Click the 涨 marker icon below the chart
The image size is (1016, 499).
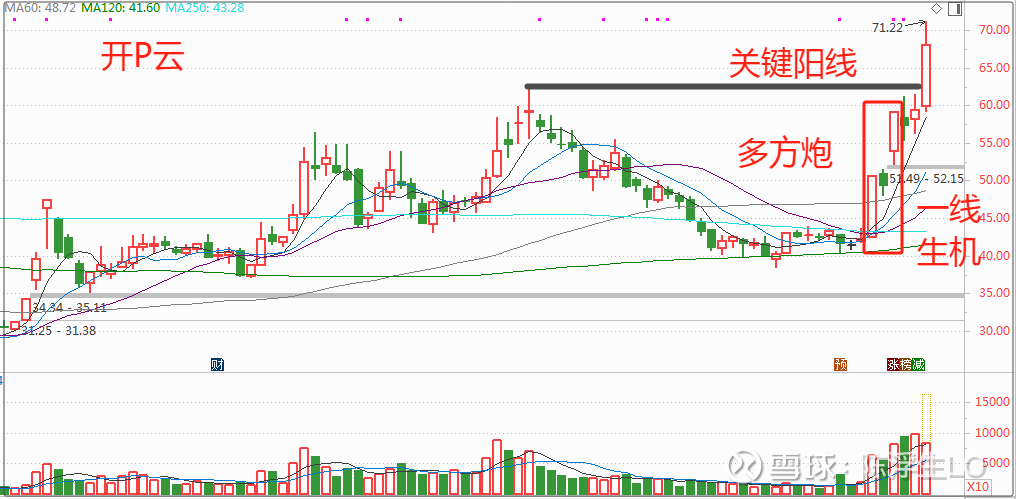(x=892, y=364)
